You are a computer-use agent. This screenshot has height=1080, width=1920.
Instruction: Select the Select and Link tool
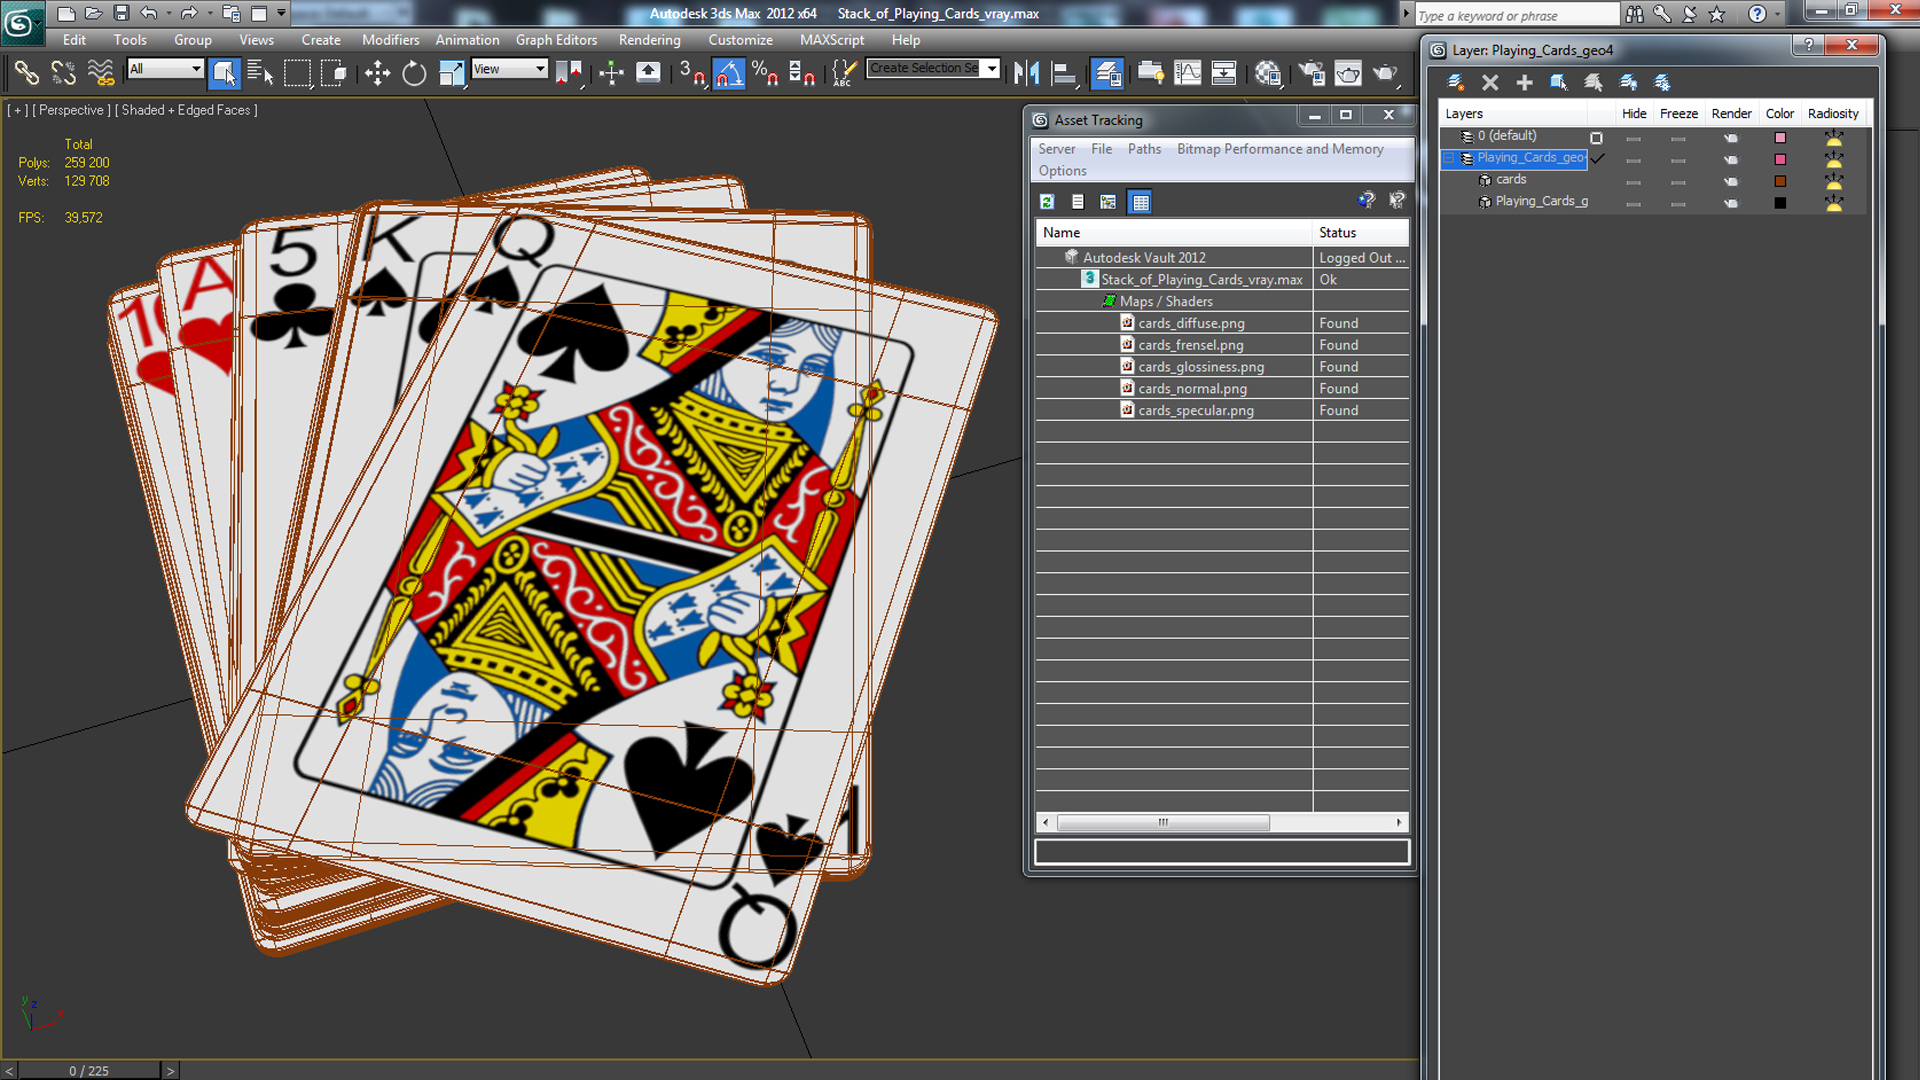[27, 72]
